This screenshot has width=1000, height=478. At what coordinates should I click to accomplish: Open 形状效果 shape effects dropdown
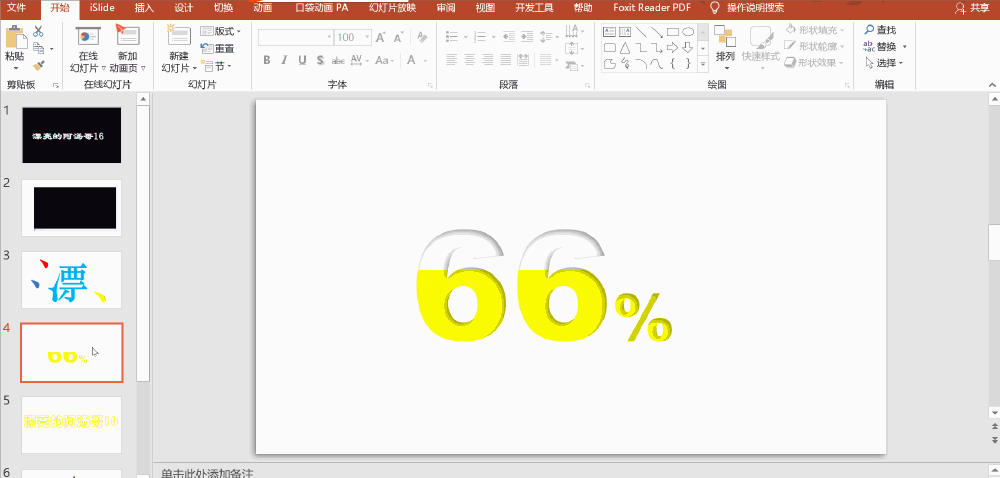pyautogui.click(x=814, y=63)
